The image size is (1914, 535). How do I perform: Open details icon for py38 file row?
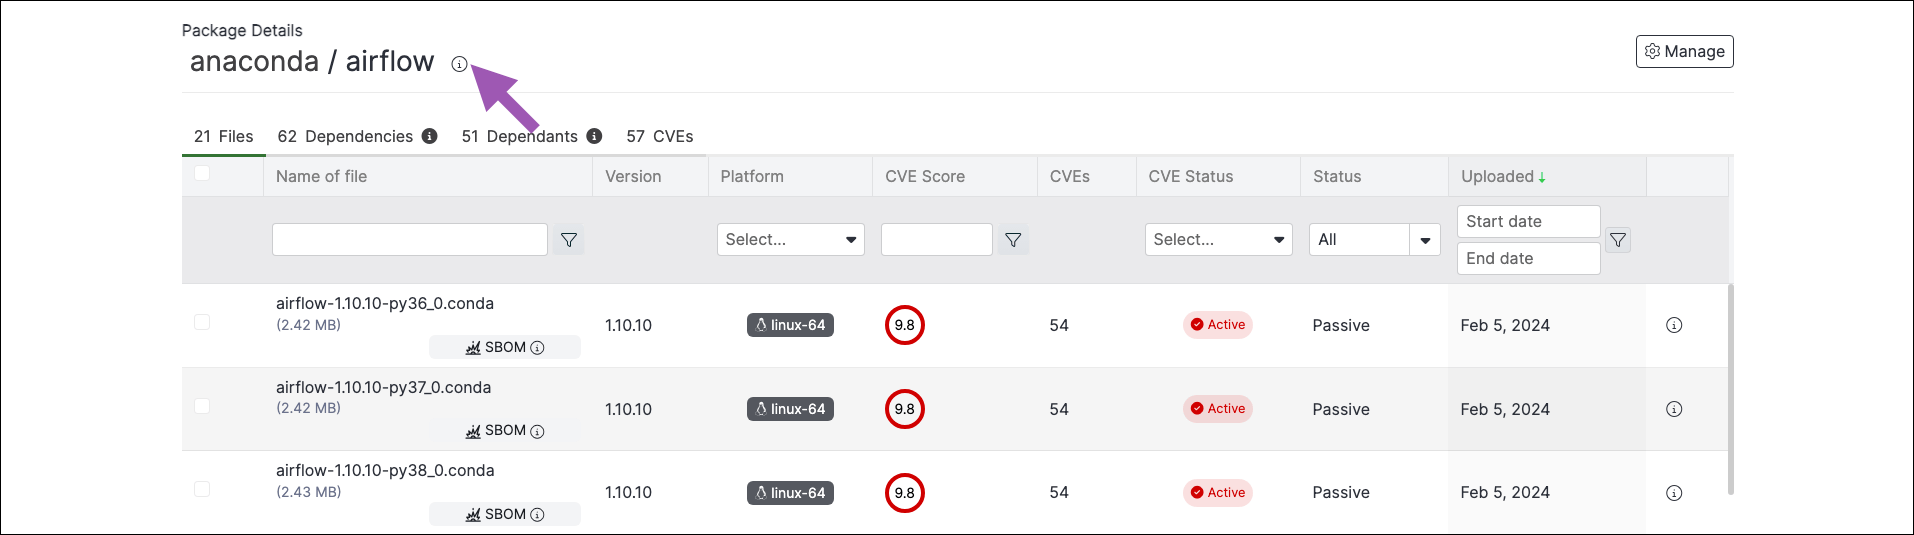pyautogui.click(x=1674, y=493)
